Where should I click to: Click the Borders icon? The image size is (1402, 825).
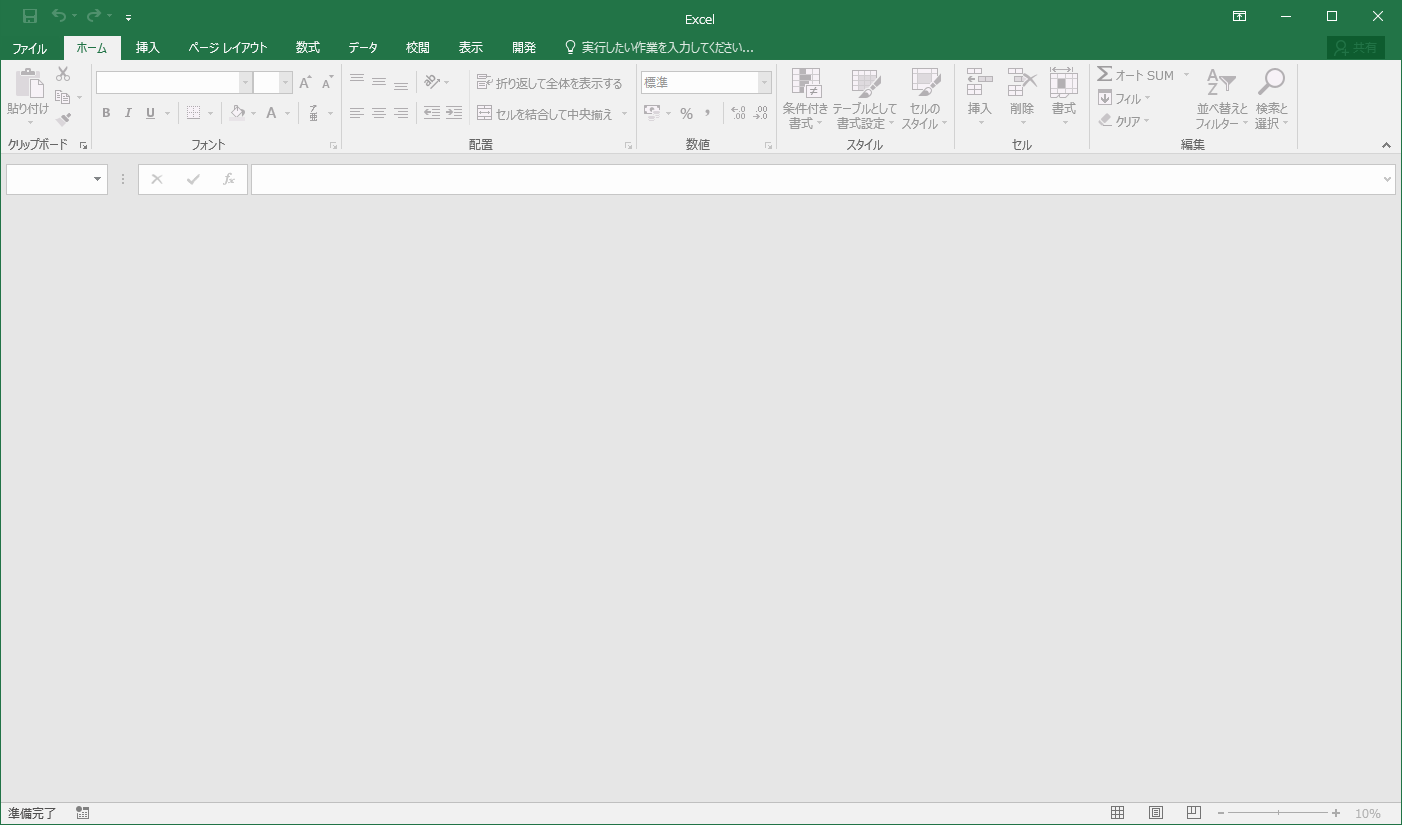tap(194, 113)
